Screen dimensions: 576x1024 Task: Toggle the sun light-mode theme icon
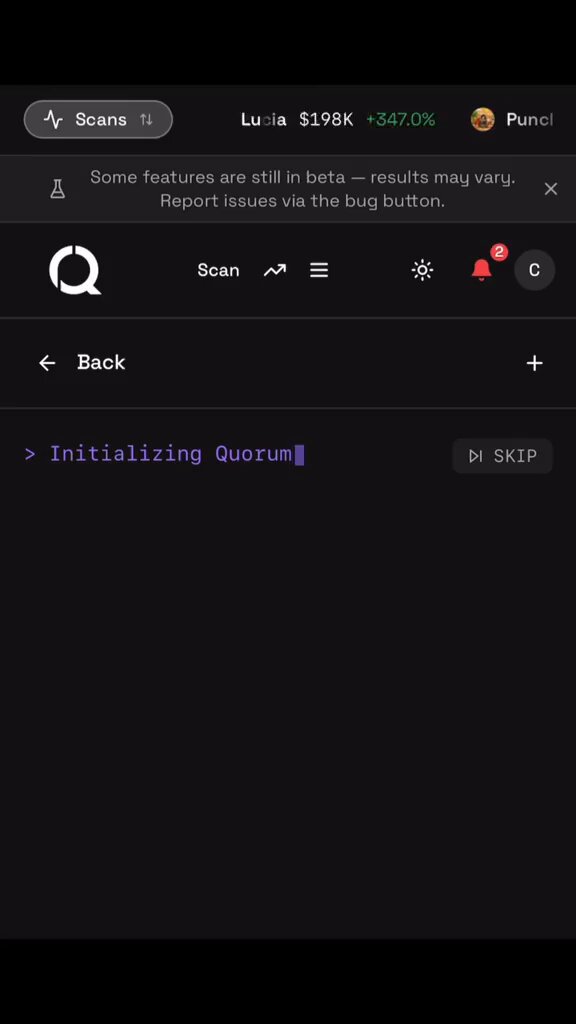[x=422, y=270]
